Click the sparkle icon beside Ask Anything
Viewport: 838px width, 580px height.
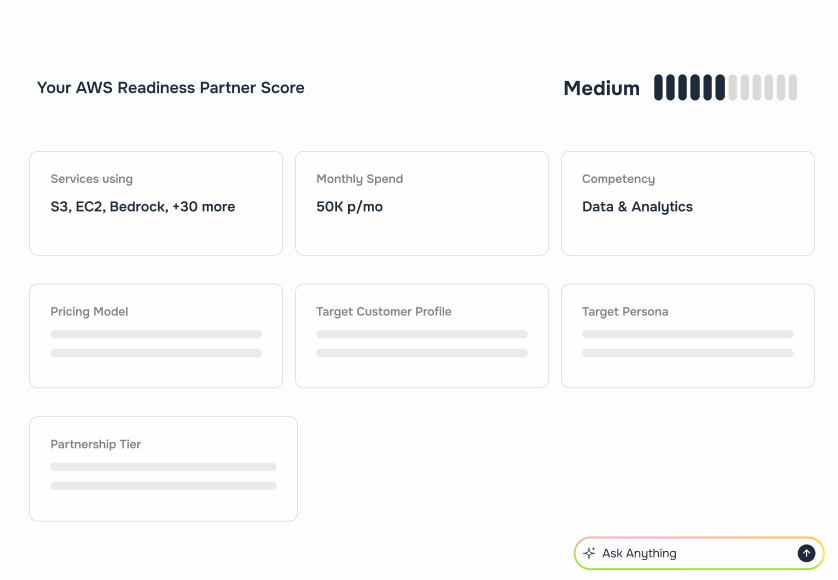click(589, 553)
